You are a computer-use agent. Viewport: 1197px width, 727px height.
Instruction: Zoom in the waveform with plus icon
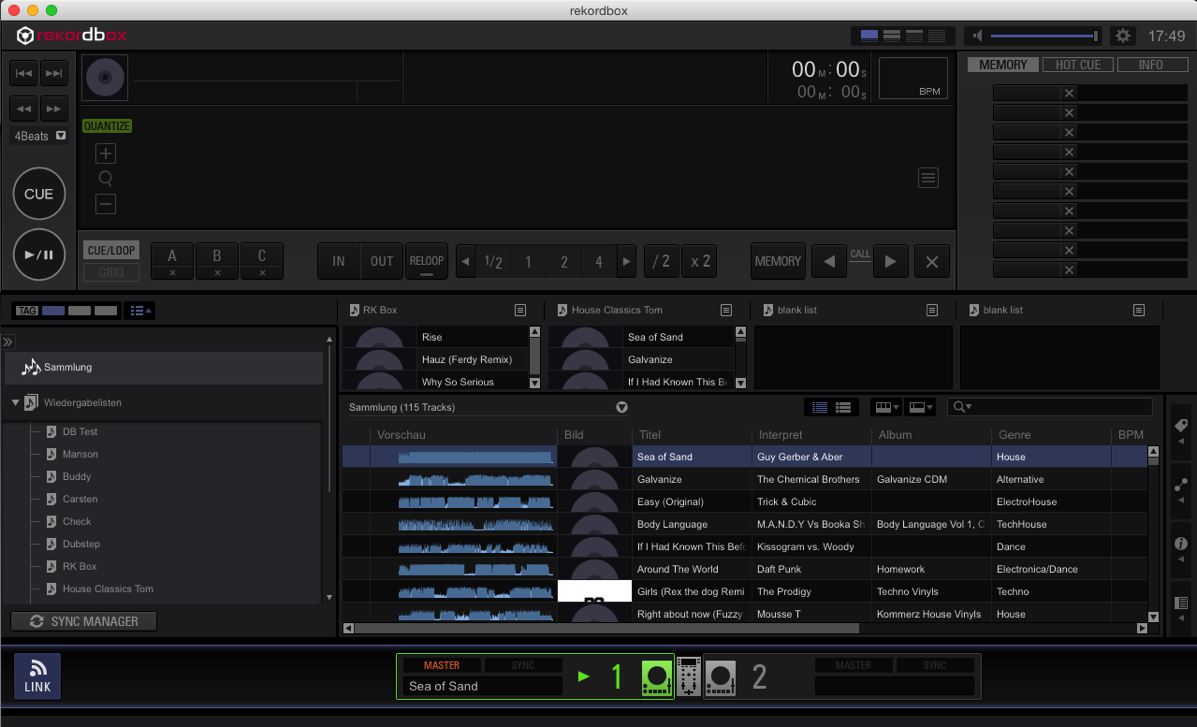coord(105,154)
